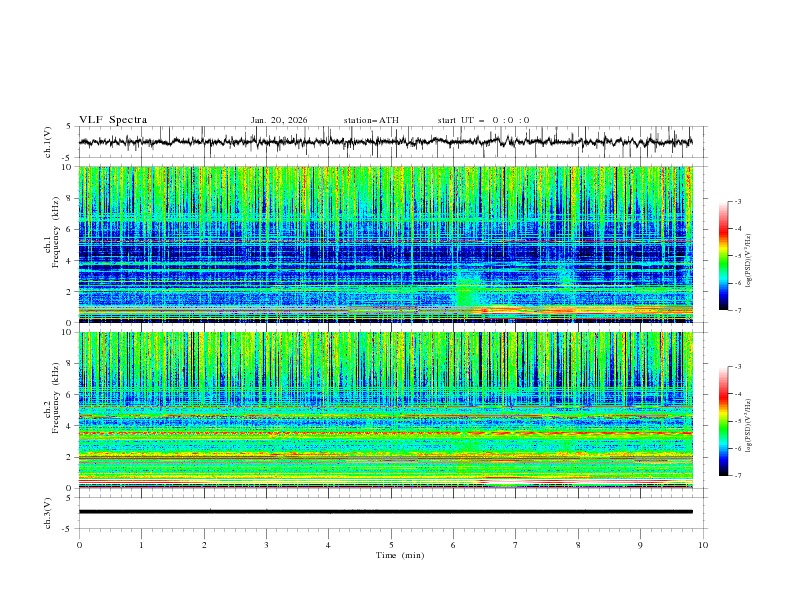Click time axis tick label '10'

[703, 545]
